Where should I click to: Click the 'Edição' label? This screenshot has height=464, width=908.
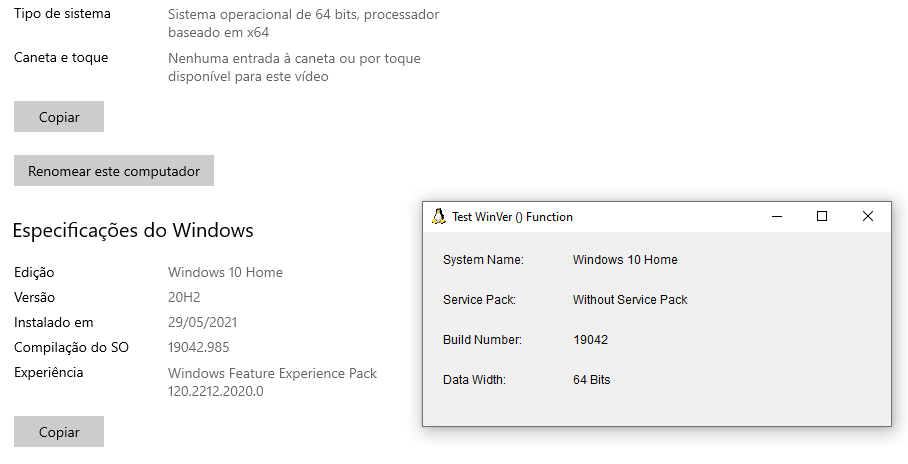point(34,272)
